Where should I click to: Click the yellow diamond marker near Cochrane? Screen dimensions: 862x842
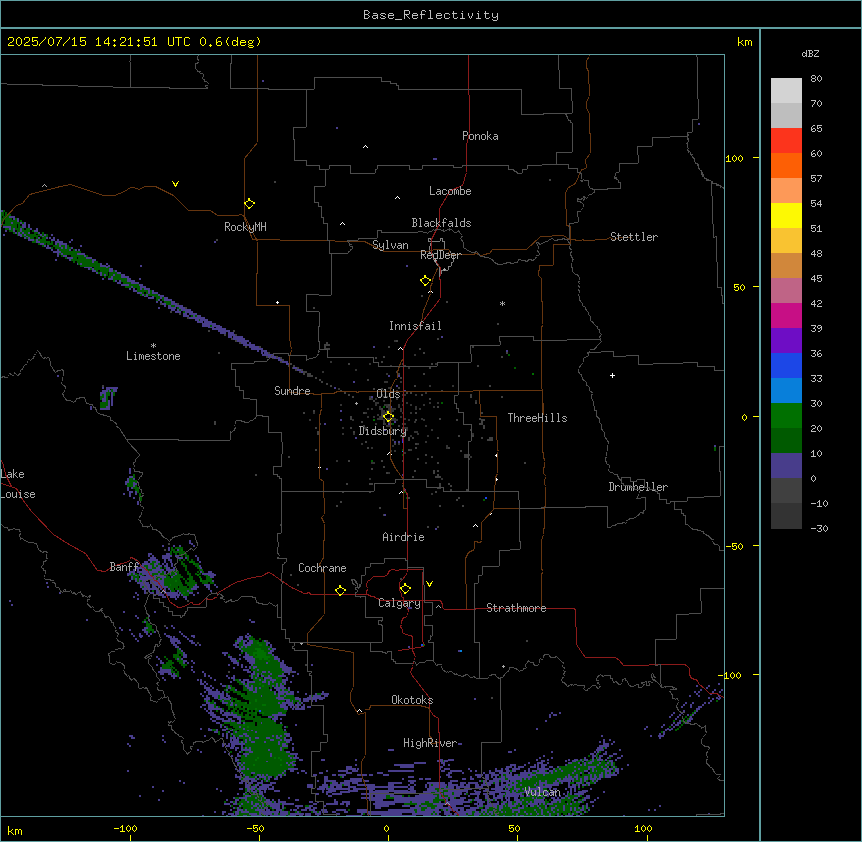[340, 590]
